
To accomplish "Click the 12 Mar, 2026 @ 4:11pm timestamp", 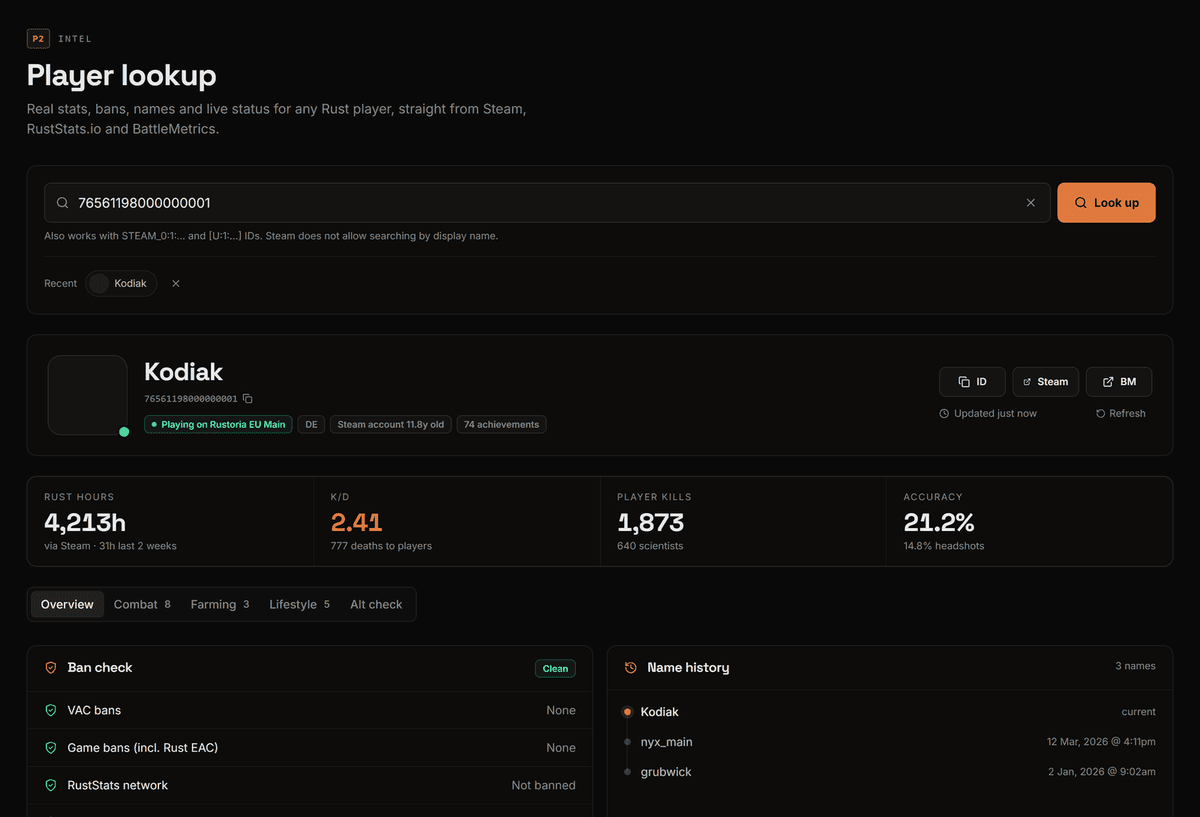I will [x=1101, y=742].
